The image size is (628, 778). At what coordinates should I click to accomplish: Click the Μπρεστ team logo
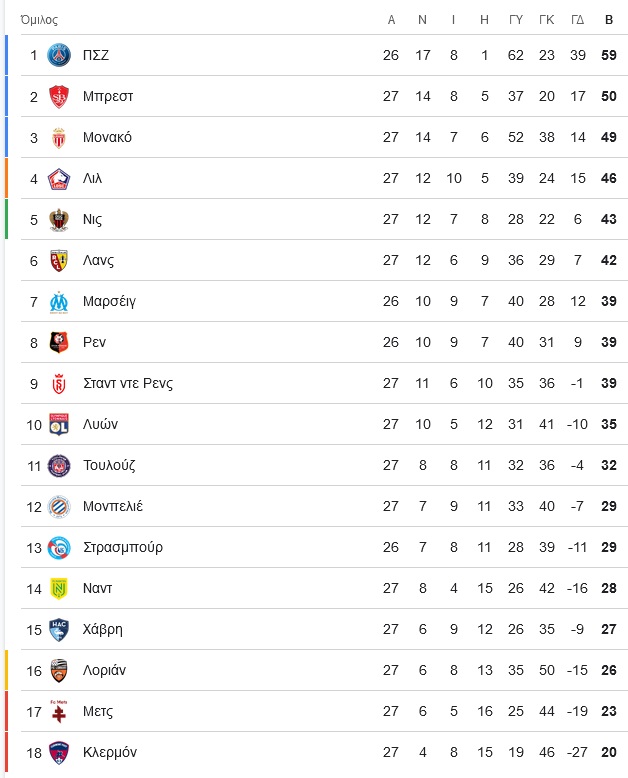click(x=59, y=96)
